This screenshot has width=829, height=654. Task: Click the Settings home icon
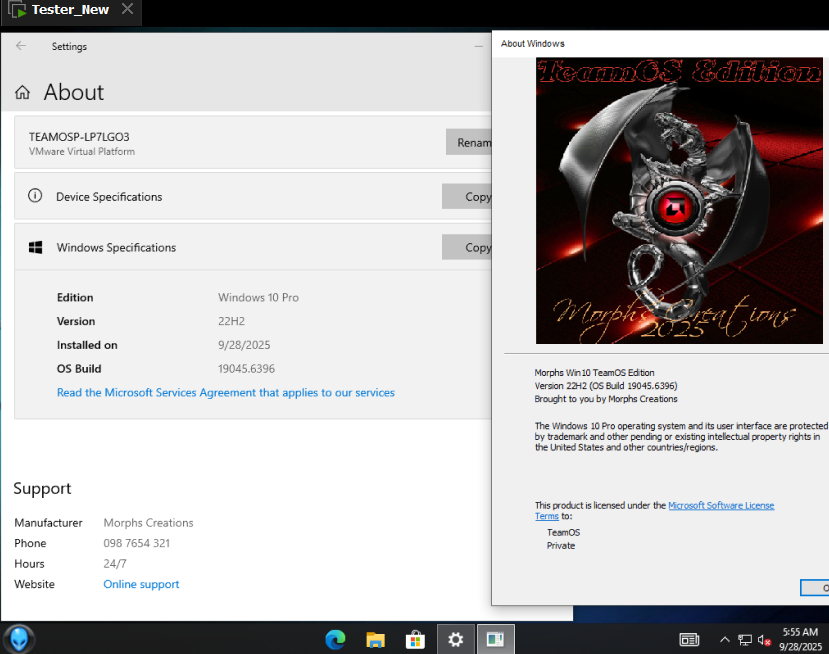tap(22, 93)
